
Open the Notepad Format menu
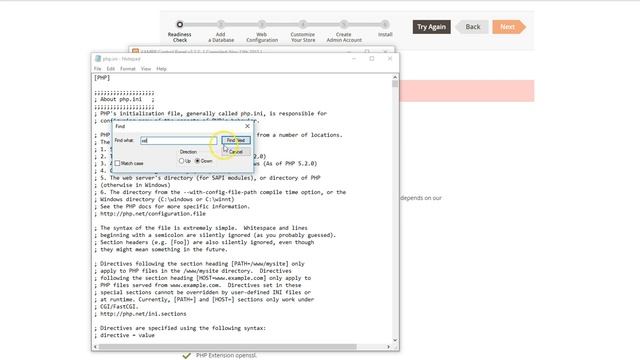pos(128,69)
